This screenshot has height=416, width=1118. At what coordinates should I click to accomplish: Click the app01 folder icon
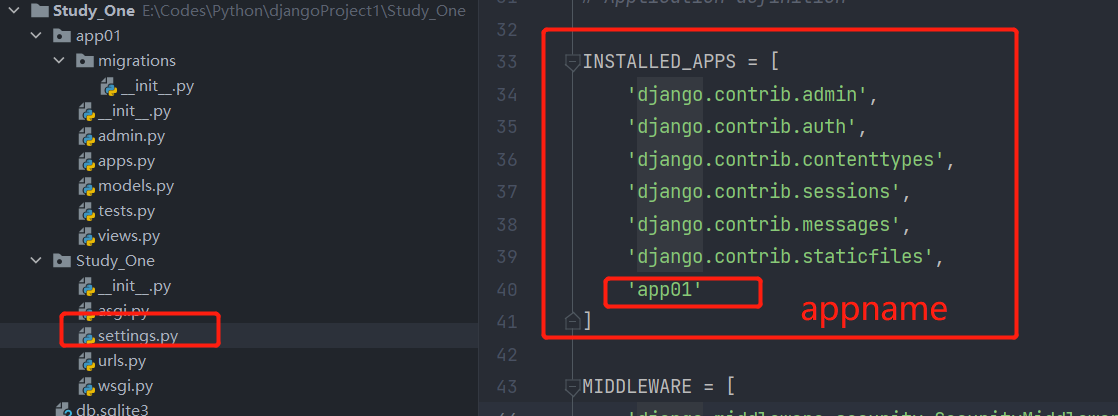pos(62,36)
